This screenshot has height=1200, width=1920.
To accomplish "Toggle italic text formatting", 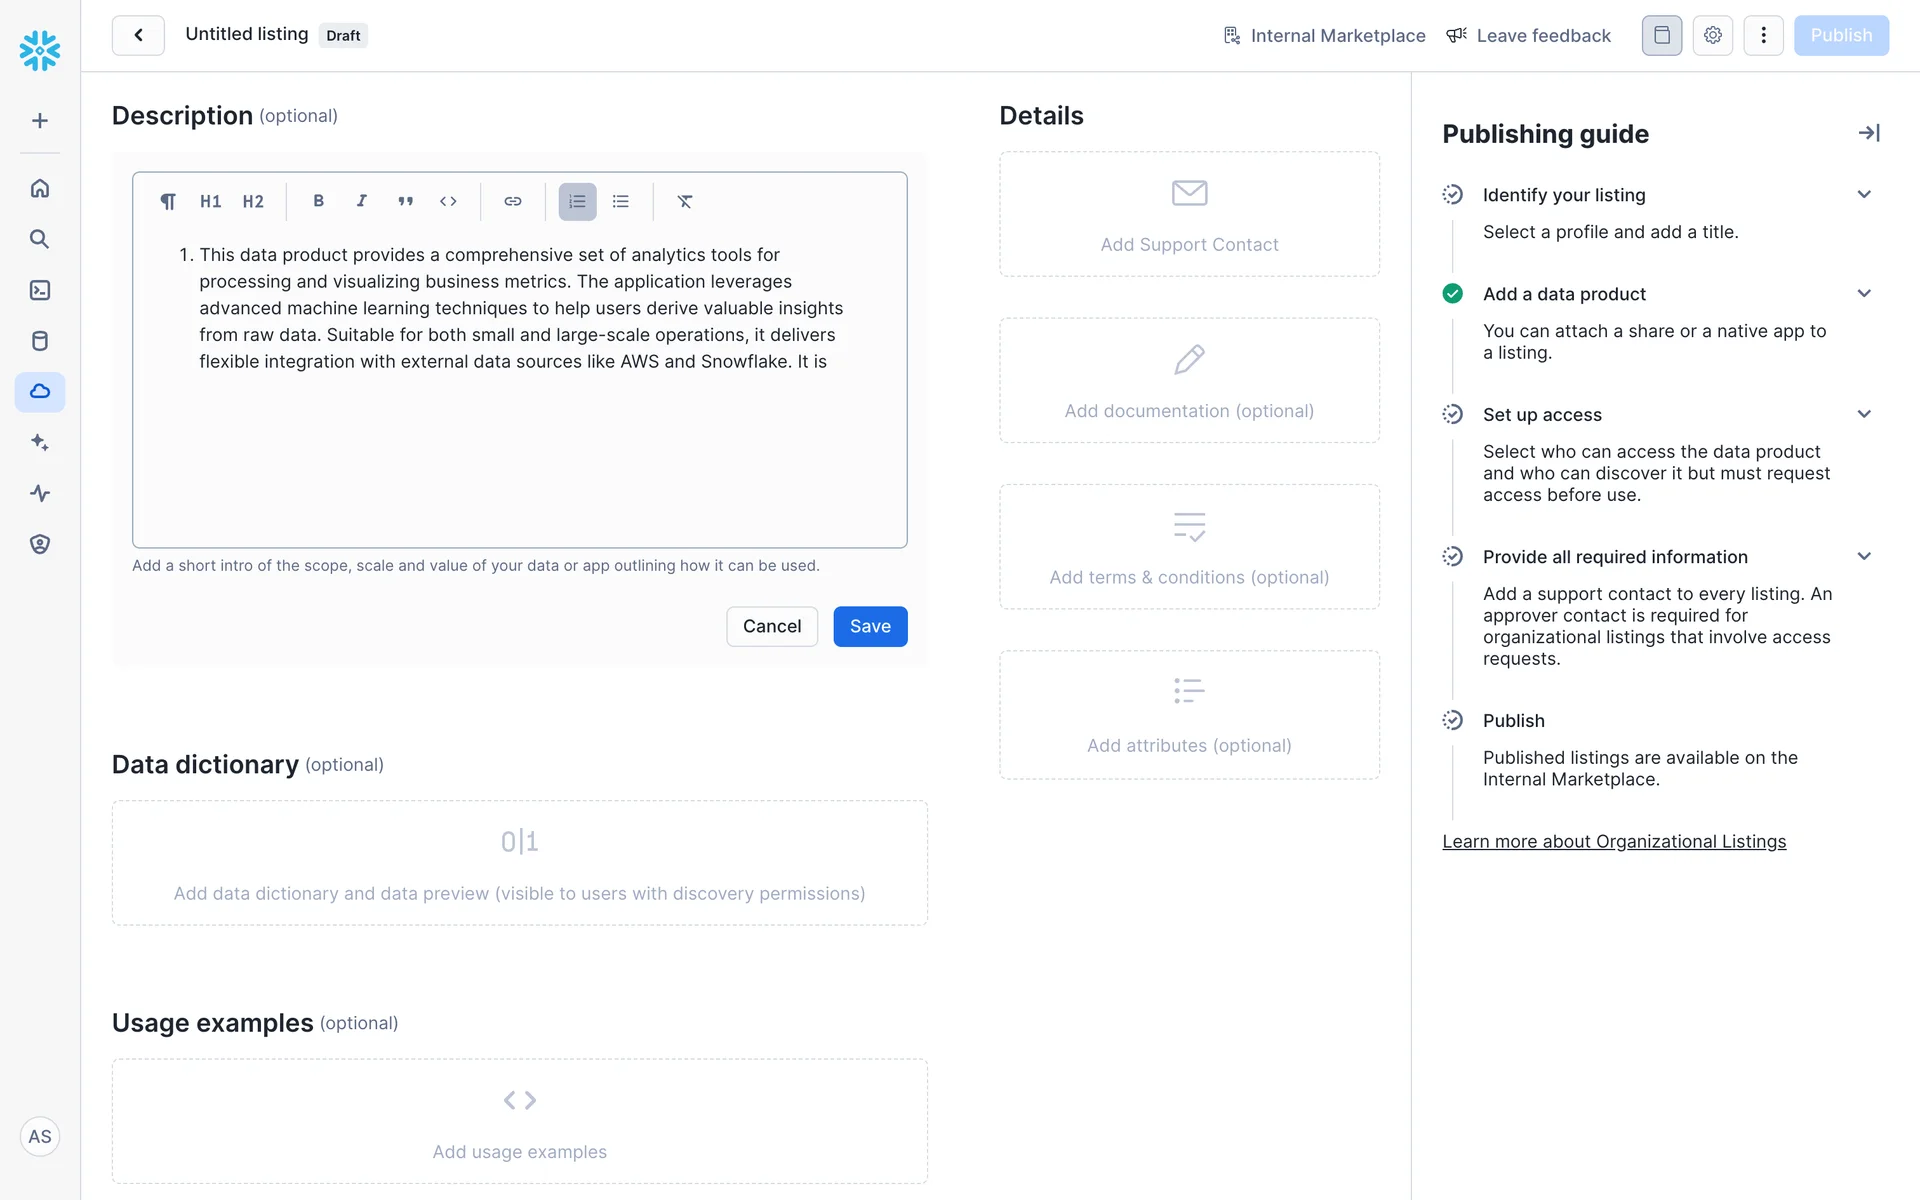I will [361, 201].
